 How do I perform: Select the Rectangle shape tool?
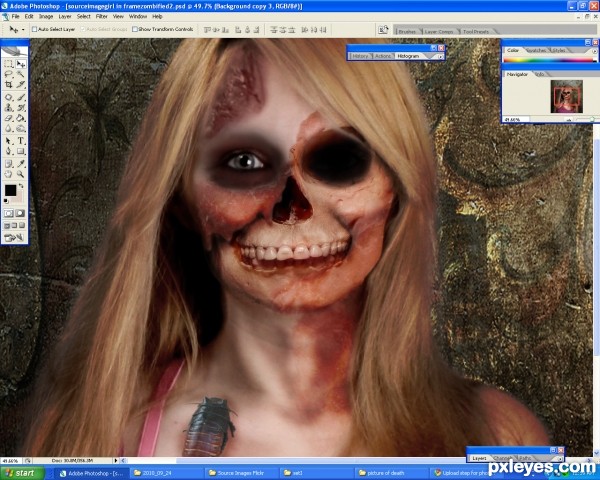click(x=21, y=151)
